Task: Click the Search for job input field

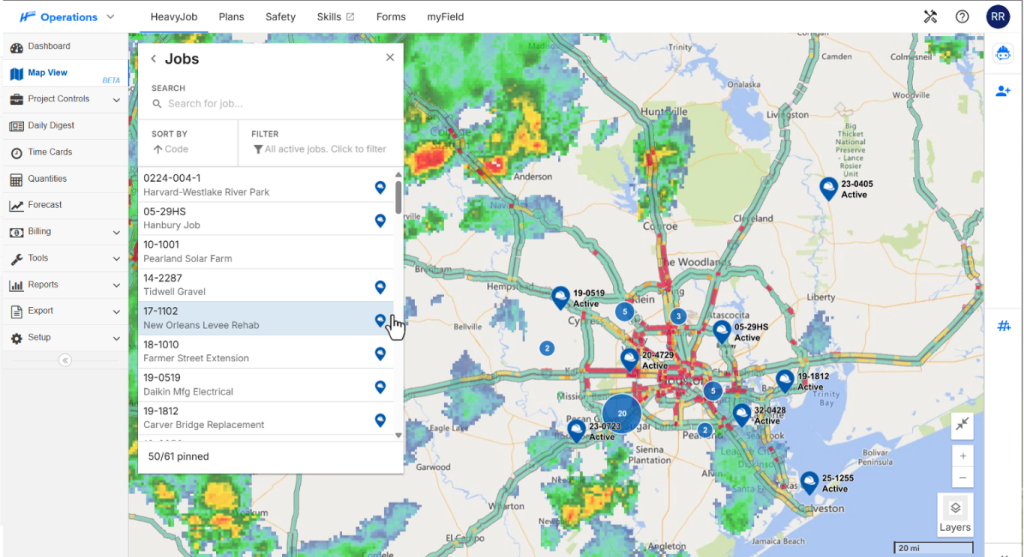Action: coord(270,104)
